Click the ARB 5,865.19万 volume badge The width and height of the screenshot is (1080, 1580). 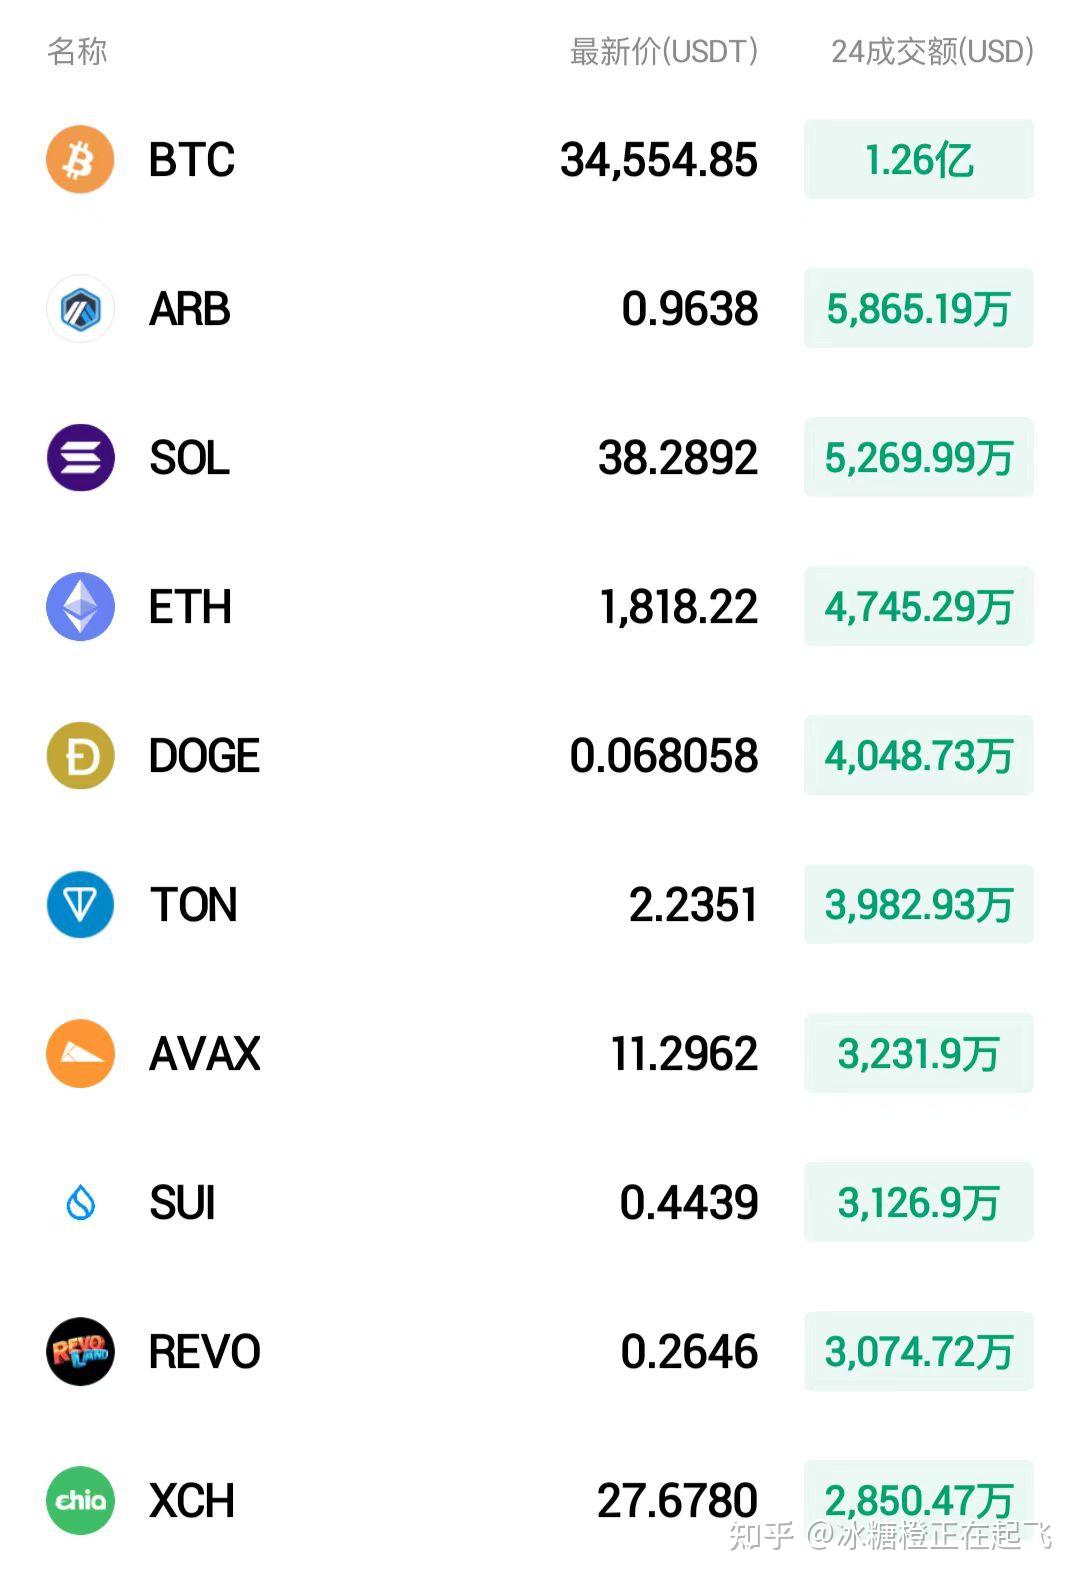click(x=919, y=308)
